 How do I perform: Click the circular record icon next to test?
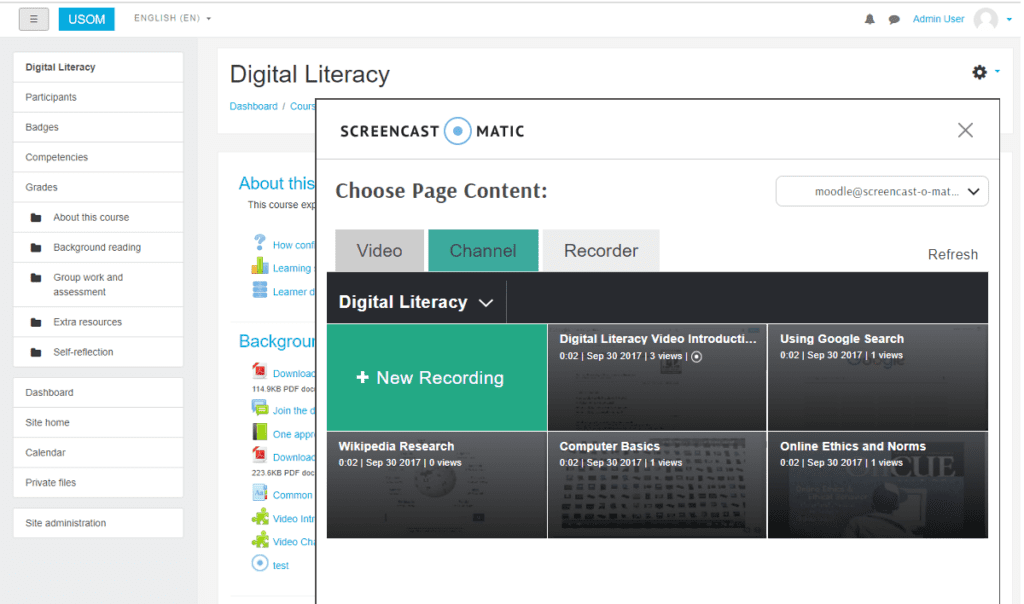[x=259, y=563]
